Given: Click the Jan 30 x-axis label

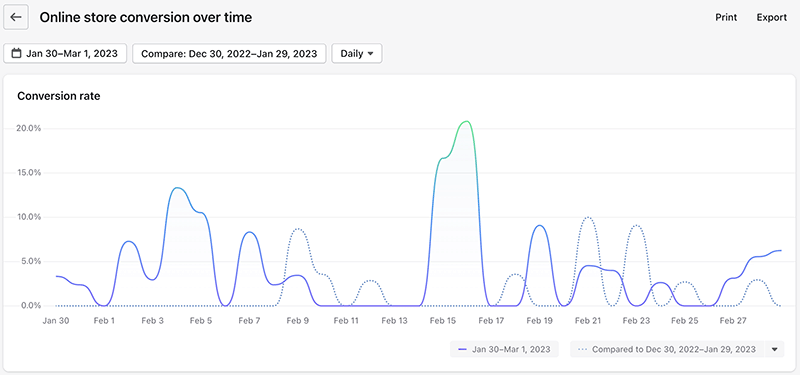Looking at the screenshot, I should click(56, 321).
